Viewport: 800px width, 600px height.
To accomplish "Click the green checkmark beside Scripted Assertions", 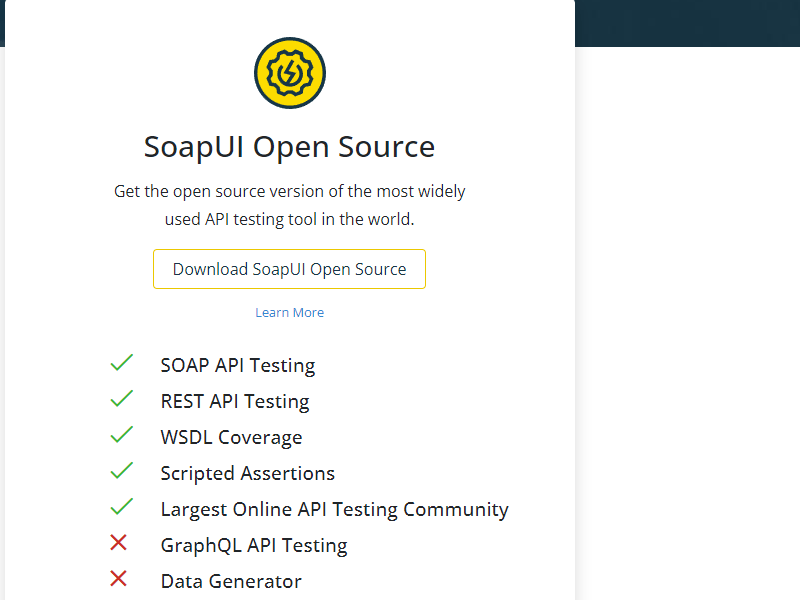I will (121, 471).
